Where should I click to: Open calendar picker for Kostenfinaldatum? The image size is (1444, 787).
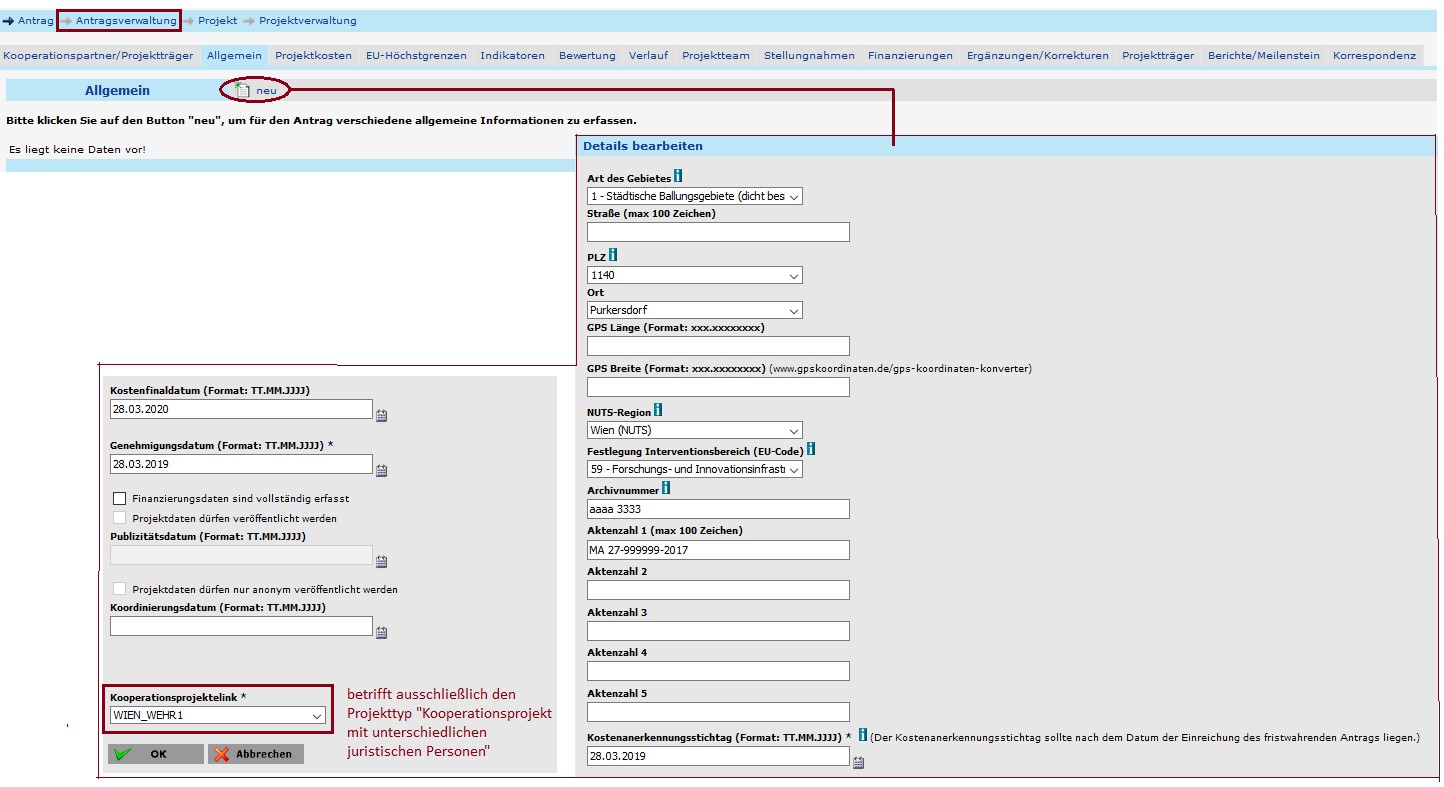[x=381, y=415]
